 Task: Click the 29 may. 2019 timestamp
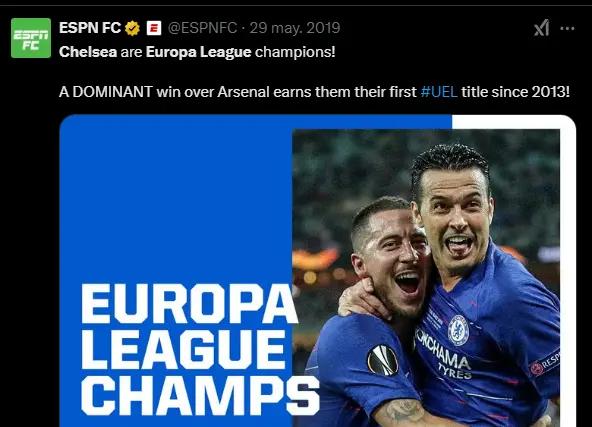pyautogui.click(x=295, y=28)
